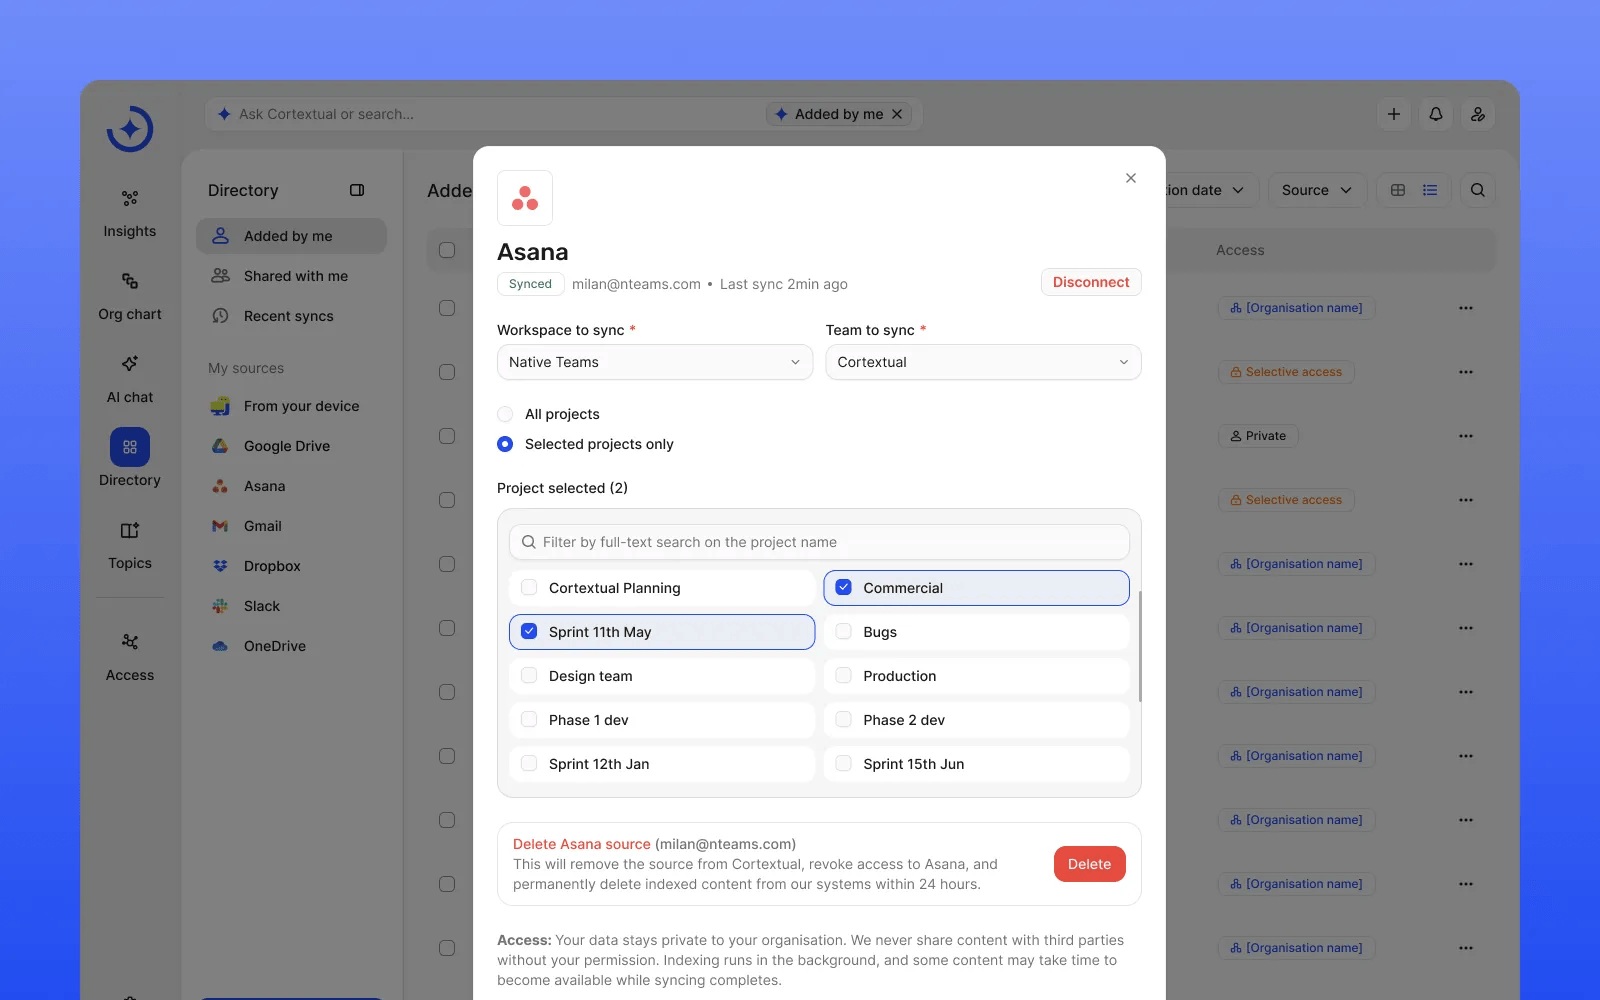Open the Source filter dropdown
The width and height of the screenshot is (1600, 1000).
click(1317, 190)
